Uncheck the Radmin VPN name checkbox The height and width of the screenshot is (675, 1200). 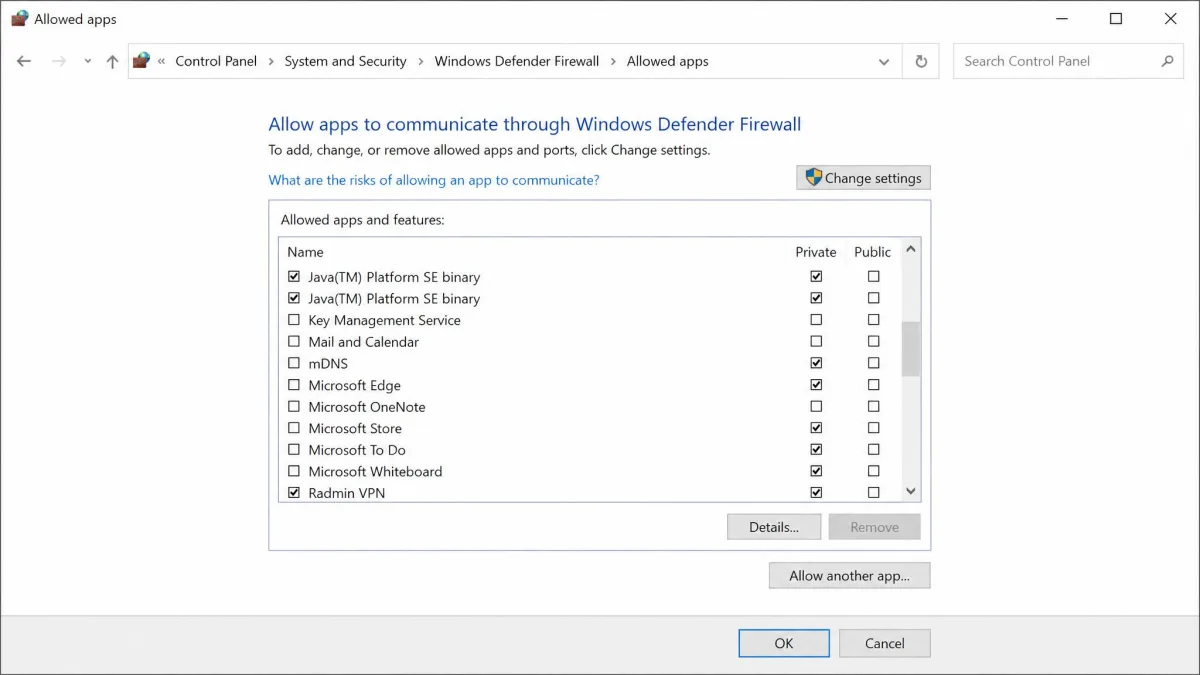tap(294, 493)
